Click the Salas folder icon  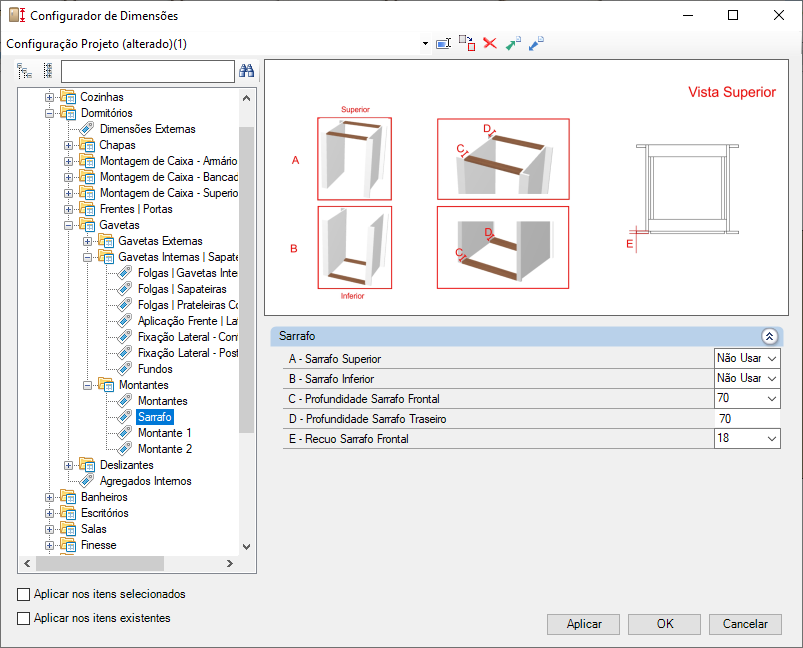click(x=68, y=529)
